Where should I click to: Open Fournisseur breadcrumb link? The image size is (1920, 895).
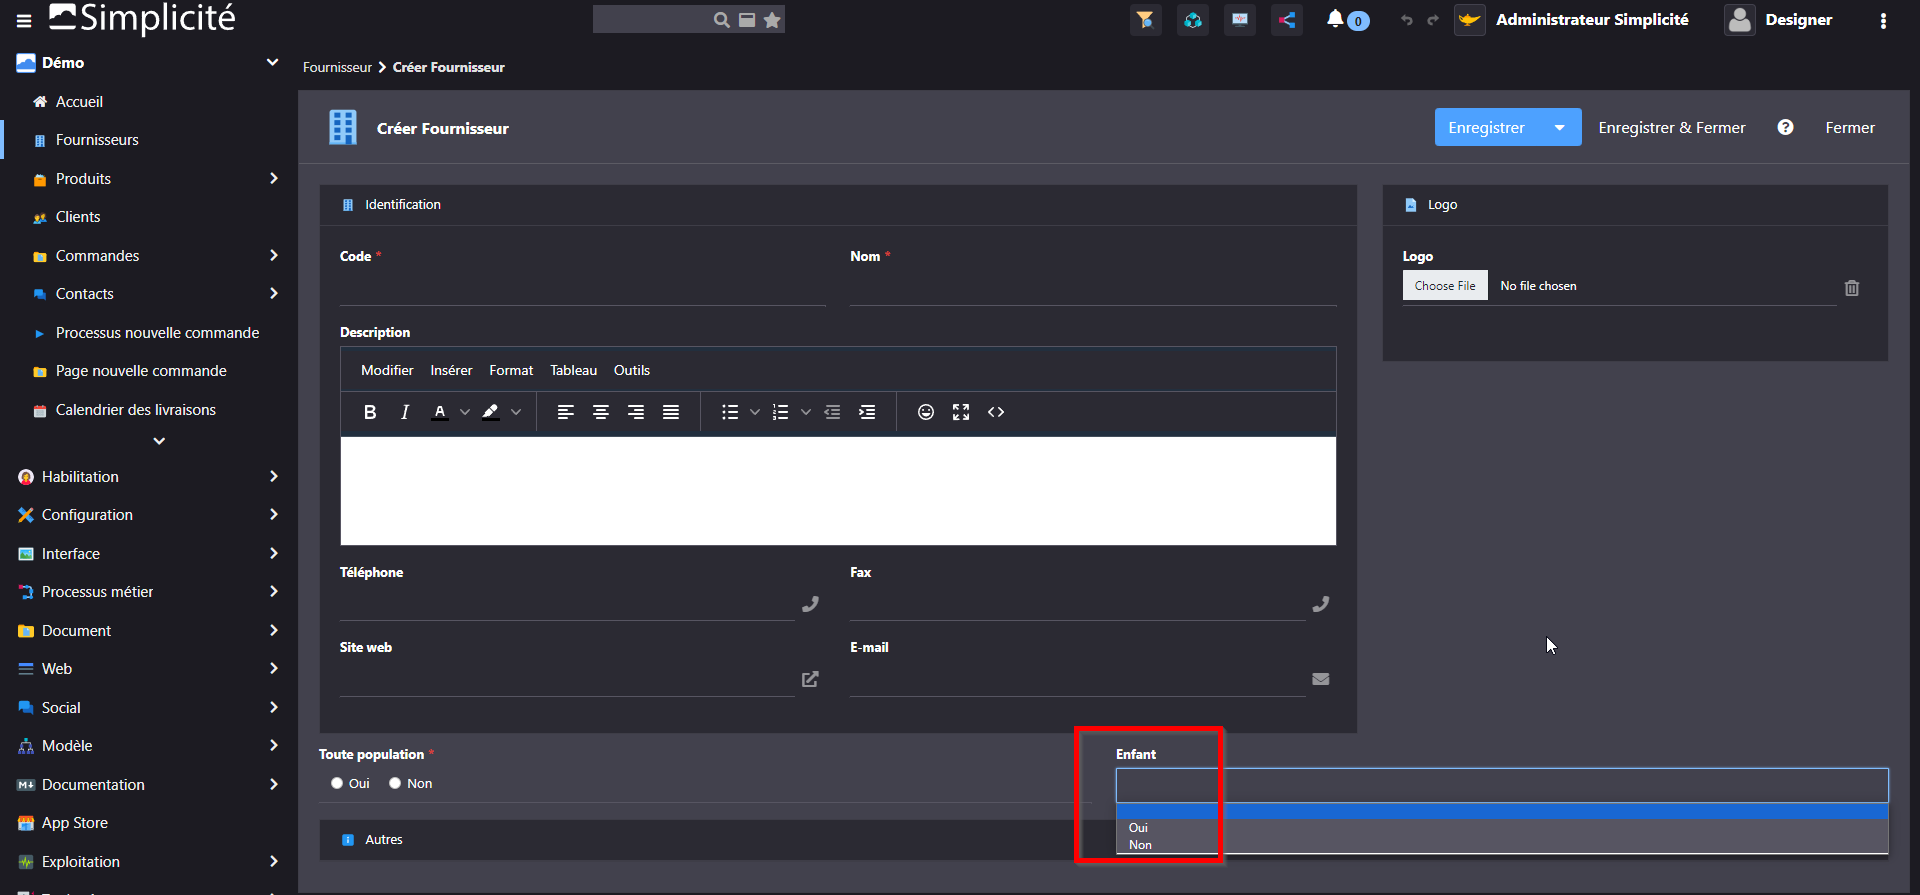[337, 67]
